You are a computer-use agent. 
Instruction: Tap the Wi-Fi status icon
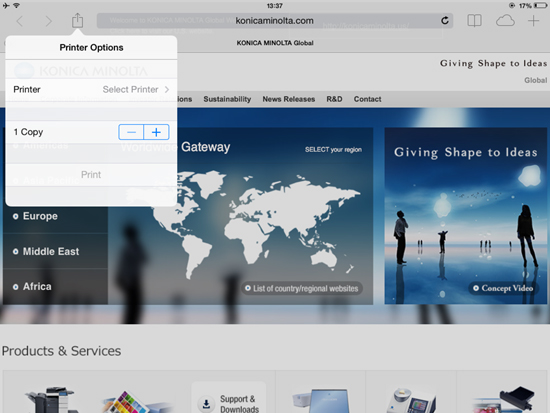click(x=16, y=5)
